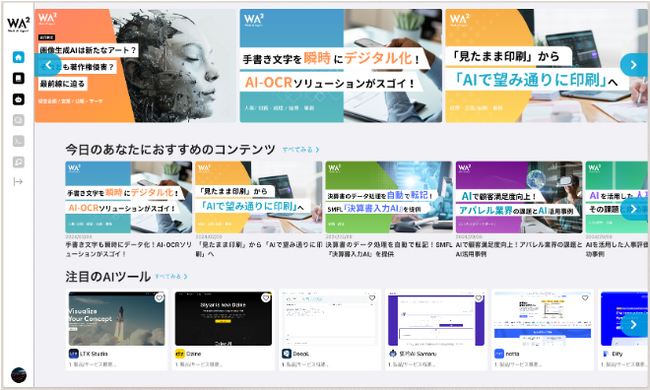The image size is (650, 390).
Task: Open the Home icon in the sidebar
Action: point(18,57)
